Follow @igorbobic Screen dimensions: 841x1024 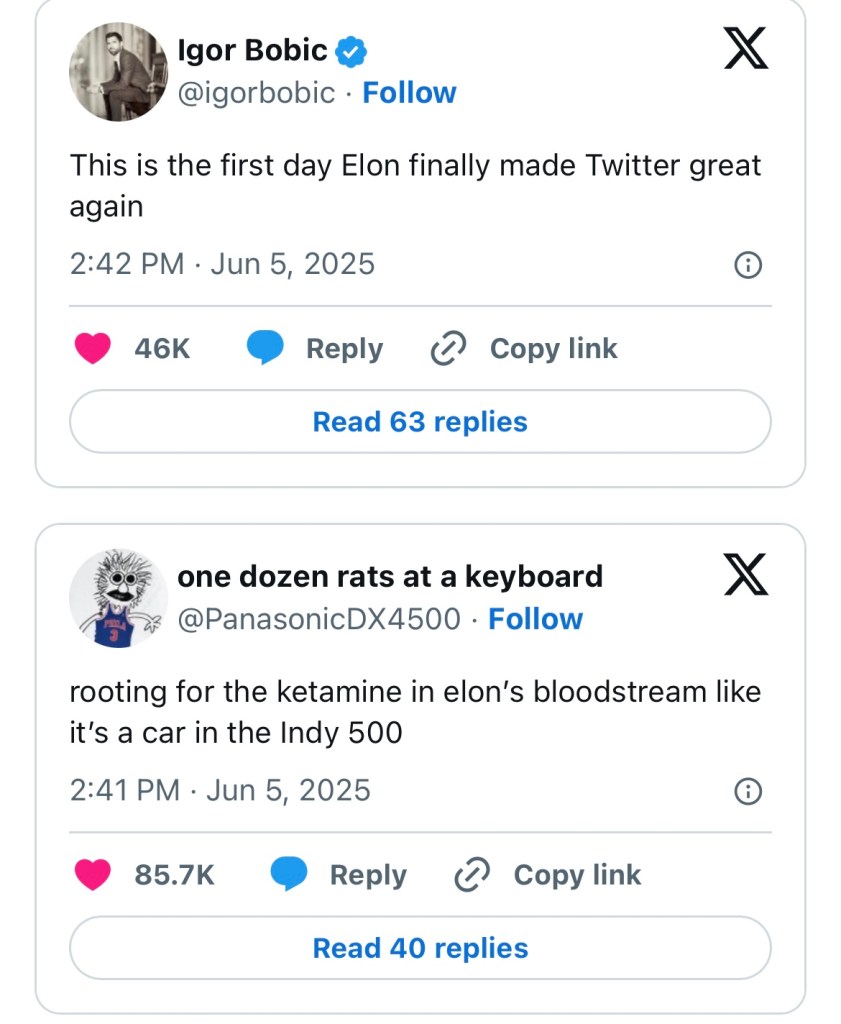click(409, 93)
